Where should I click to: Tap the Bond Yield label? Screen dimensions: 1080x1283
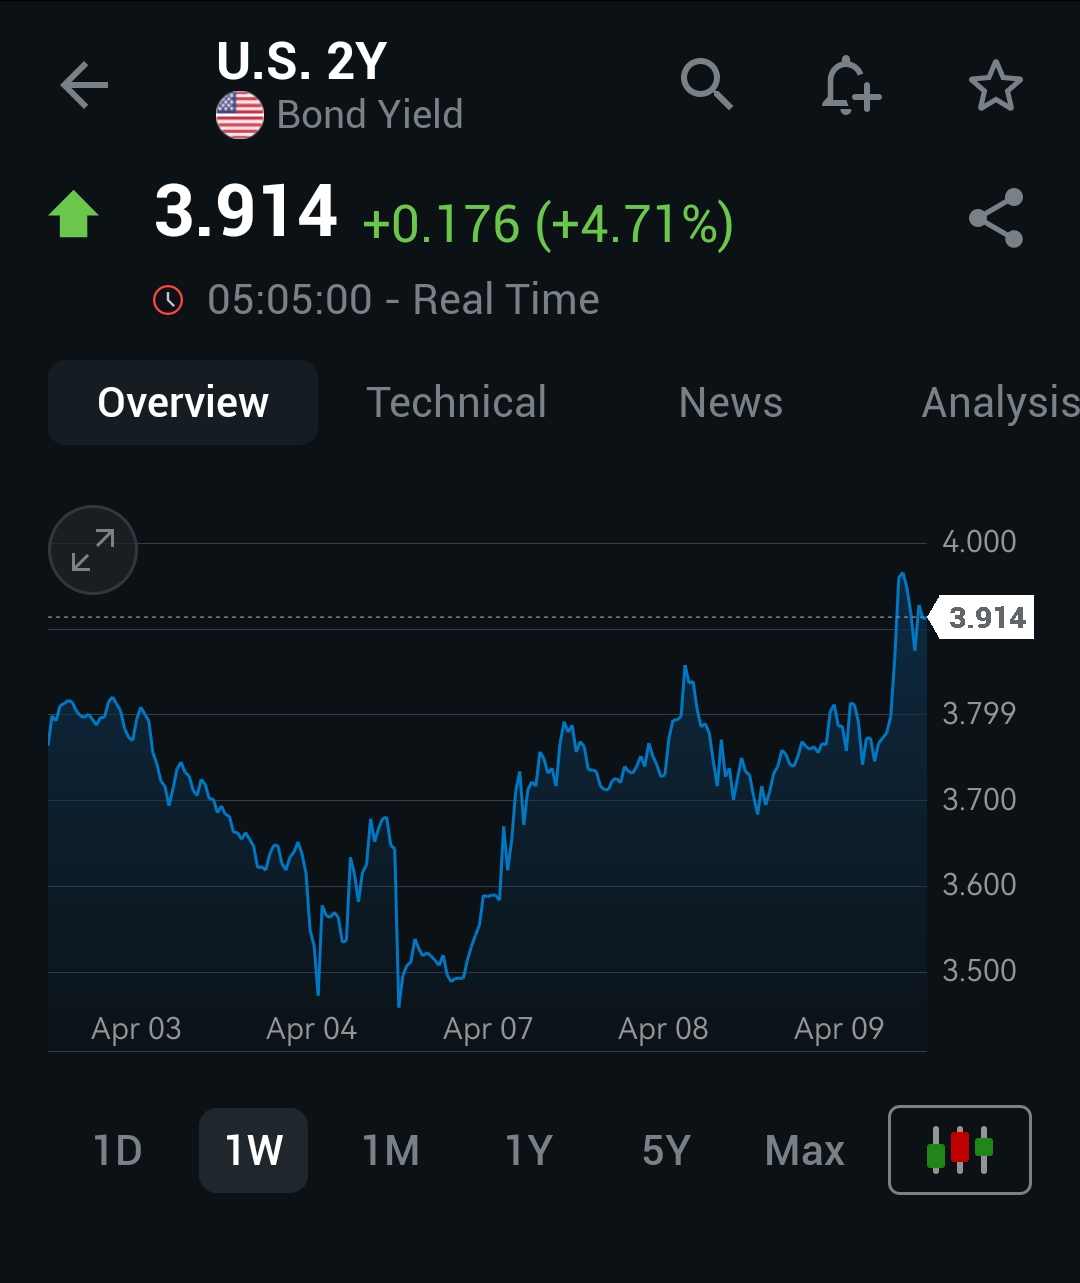pyautogui.click(x=370, y=115)
